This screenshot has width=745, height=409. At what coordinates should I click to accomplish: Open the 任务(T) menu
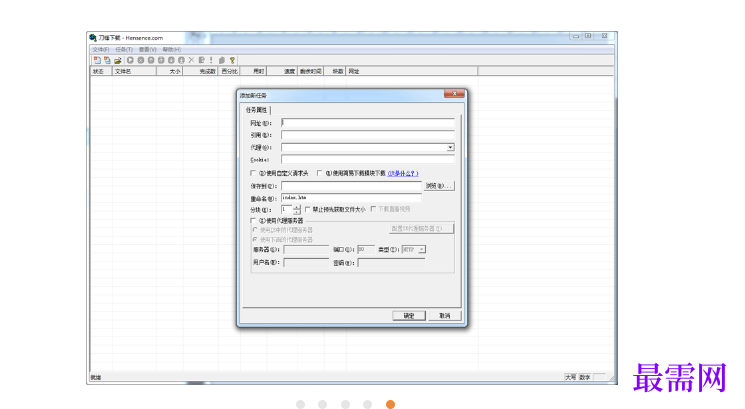coord(124,49)
